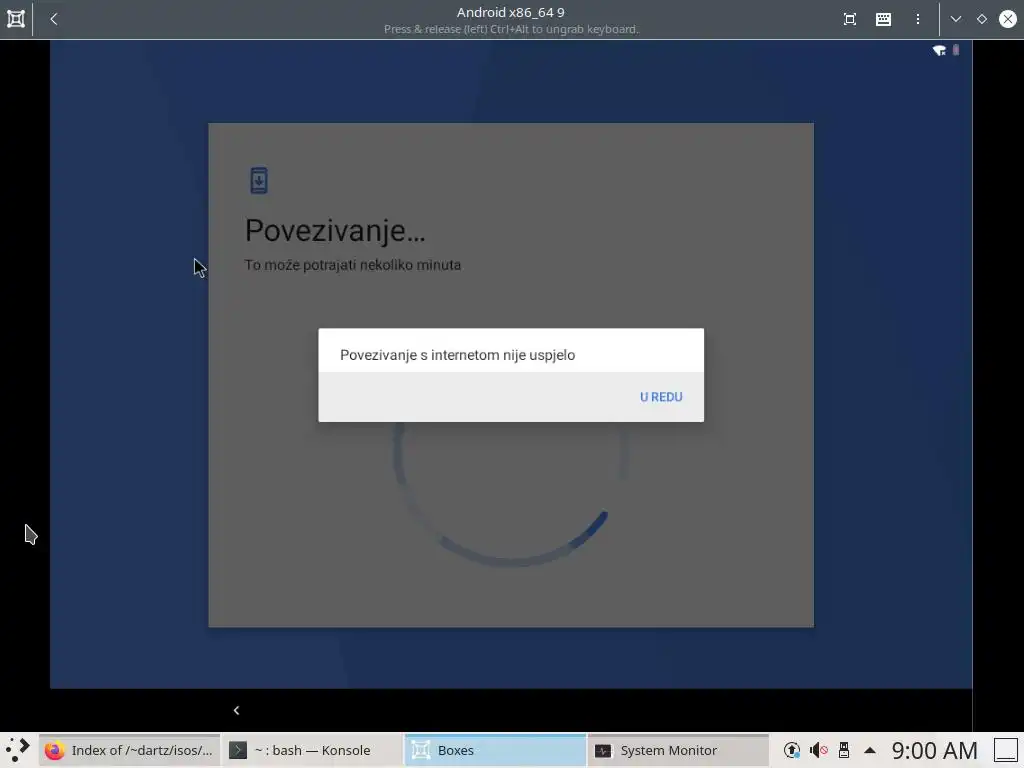The height and width of the screenshot is (768, 1024).
Task: Click the Show Desktop button in the panel
Action: [1006, 750]
